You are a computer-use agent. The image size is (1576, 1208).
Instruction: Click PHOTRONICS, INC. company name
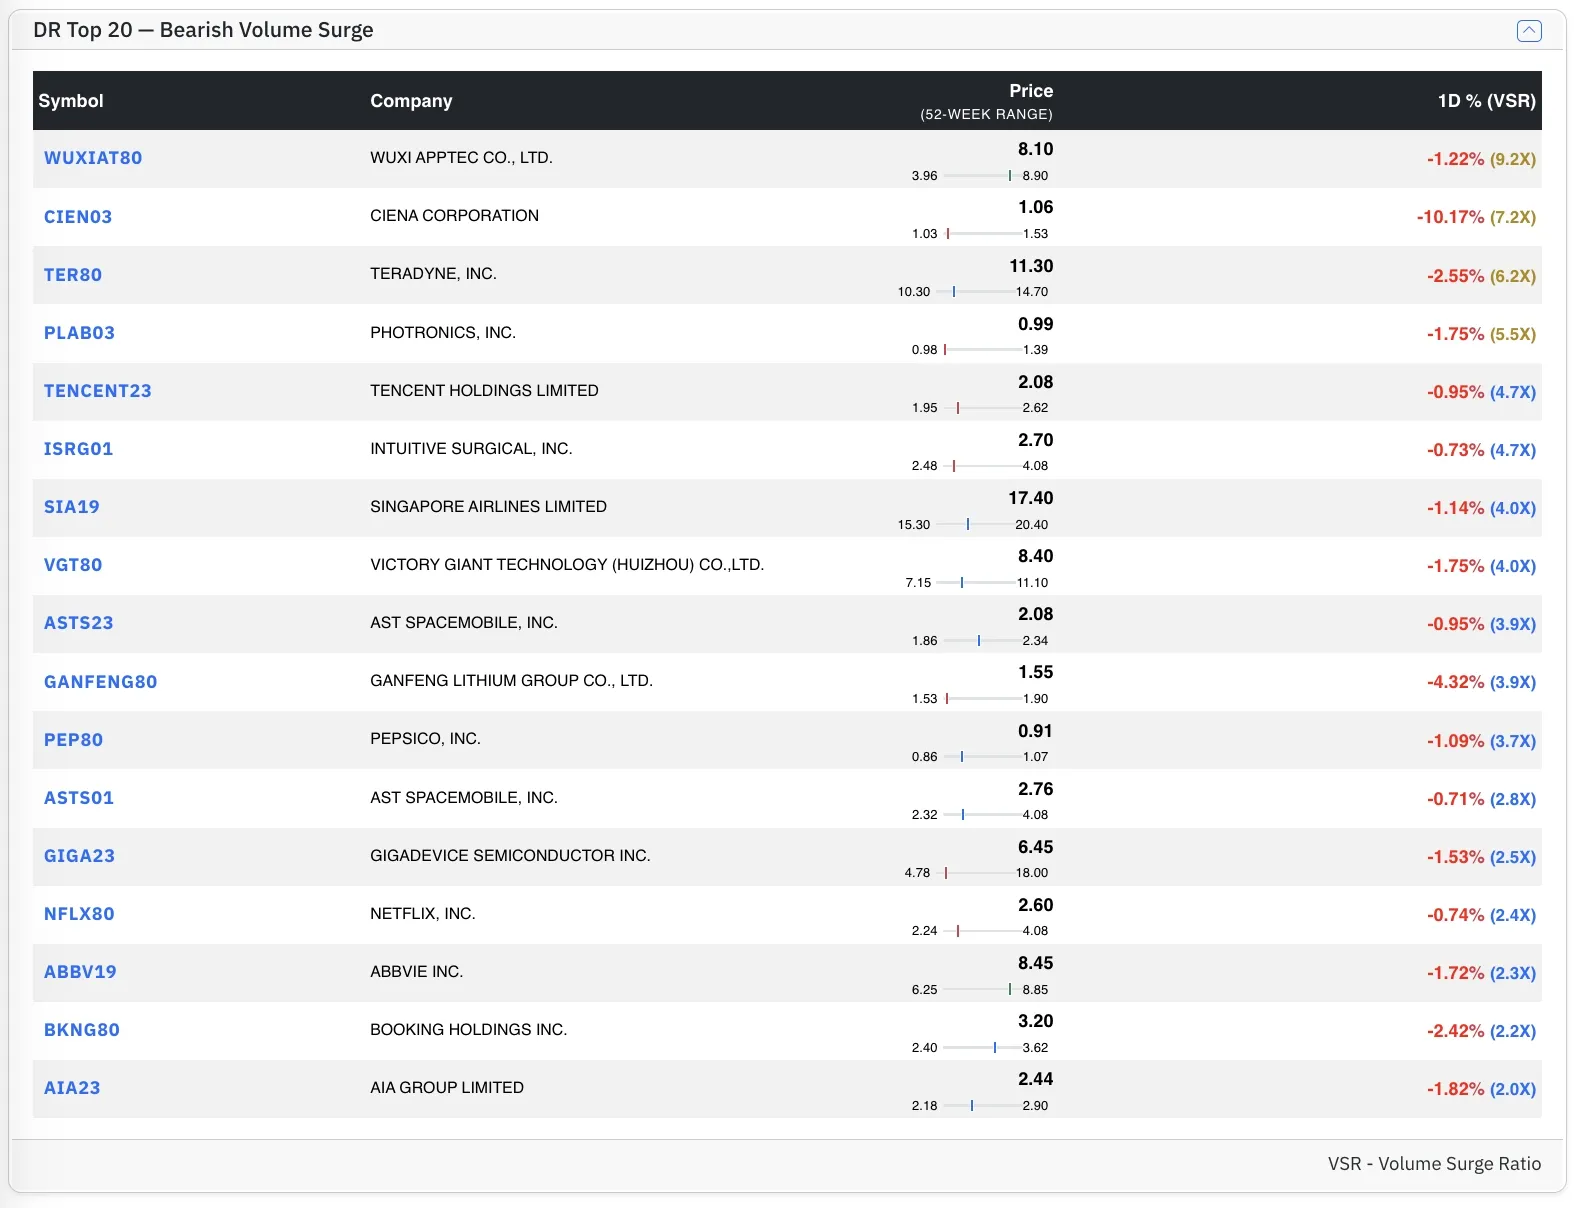click(443, 333)
